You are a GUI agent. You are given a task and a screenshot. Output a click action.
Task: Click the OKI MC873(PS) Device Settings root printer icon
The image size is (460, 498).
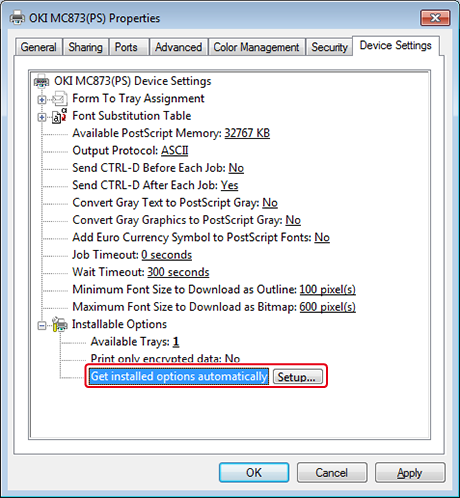42,81
